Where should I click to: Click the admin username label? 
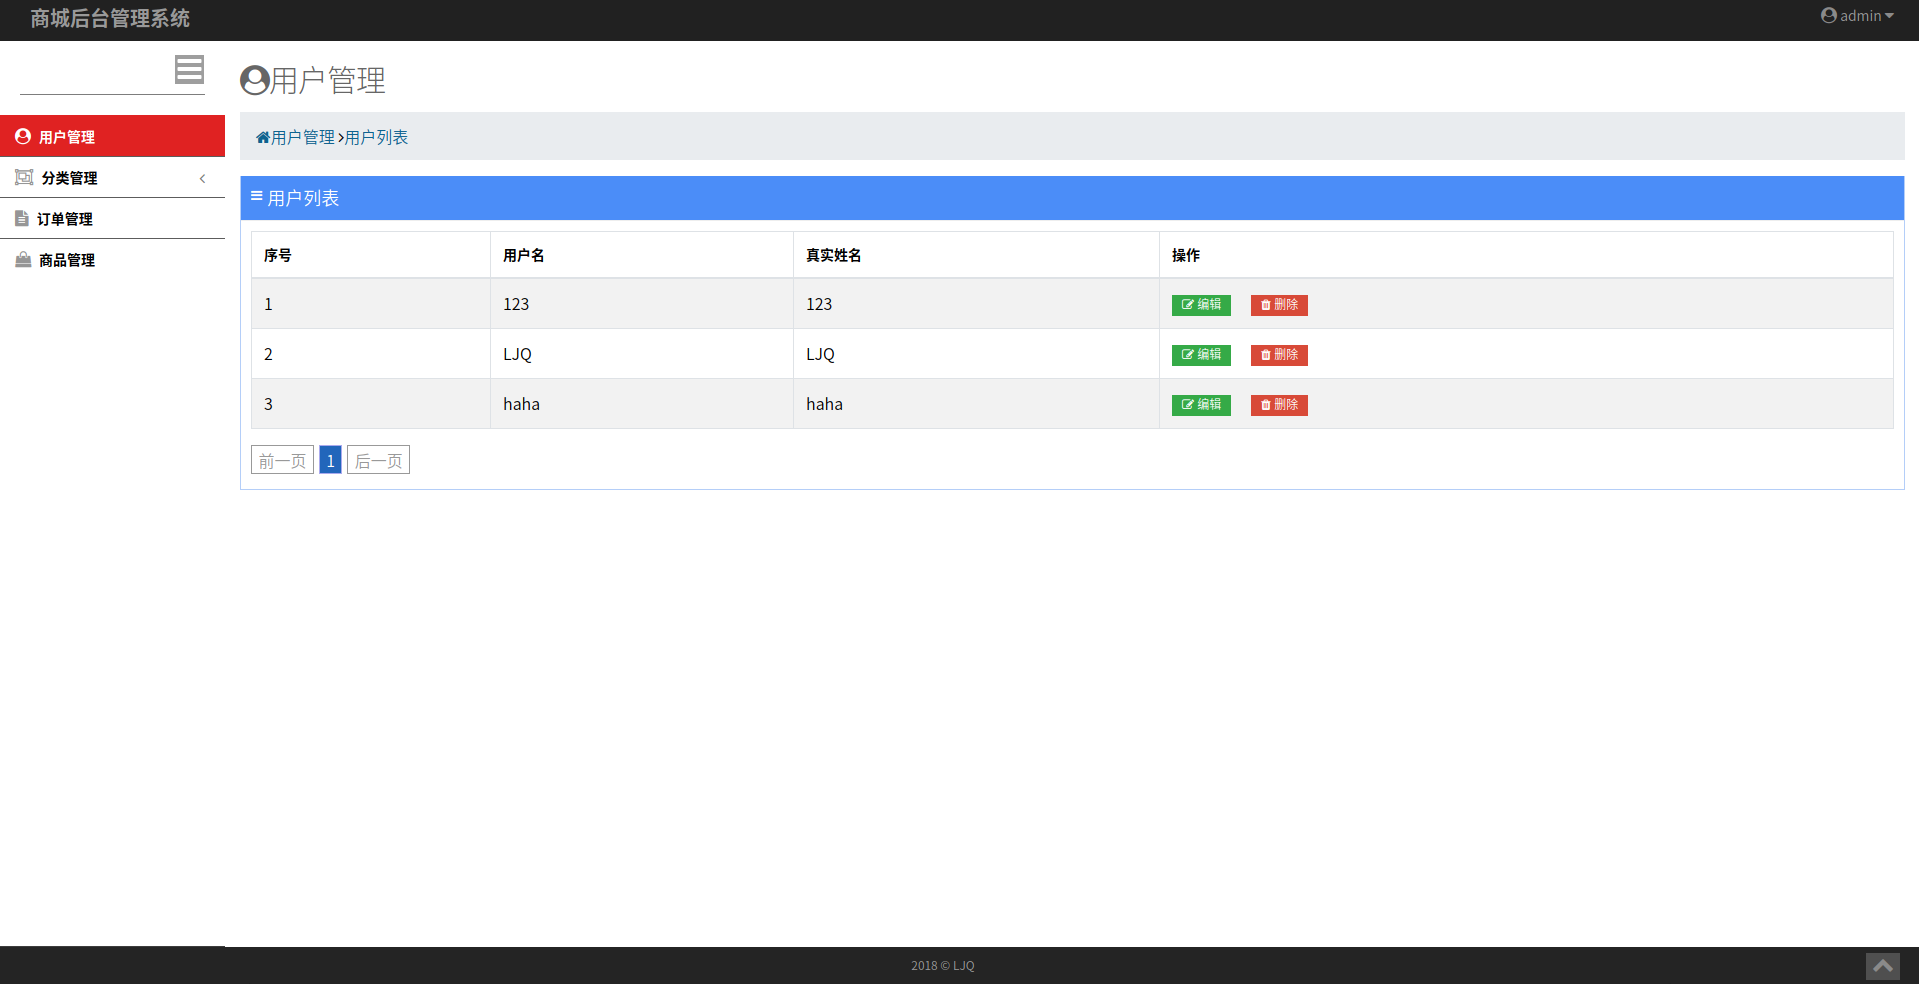point(1860,16)
